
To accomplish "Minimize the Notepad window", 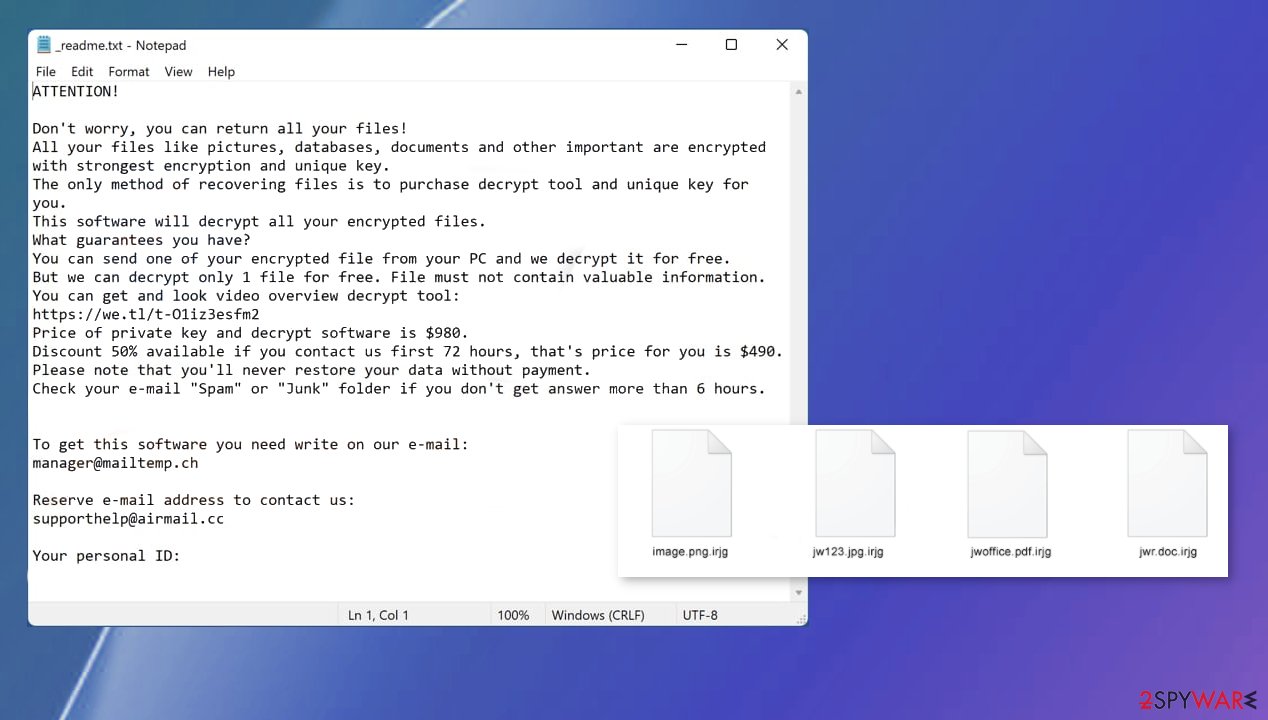I will 681,45.
